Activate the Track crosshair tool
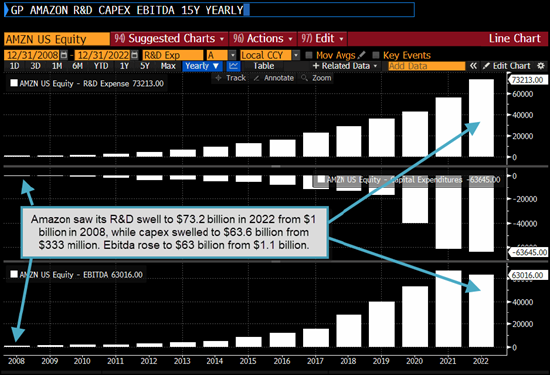Screen dimensions: 550x375 (x=230, y=78)
